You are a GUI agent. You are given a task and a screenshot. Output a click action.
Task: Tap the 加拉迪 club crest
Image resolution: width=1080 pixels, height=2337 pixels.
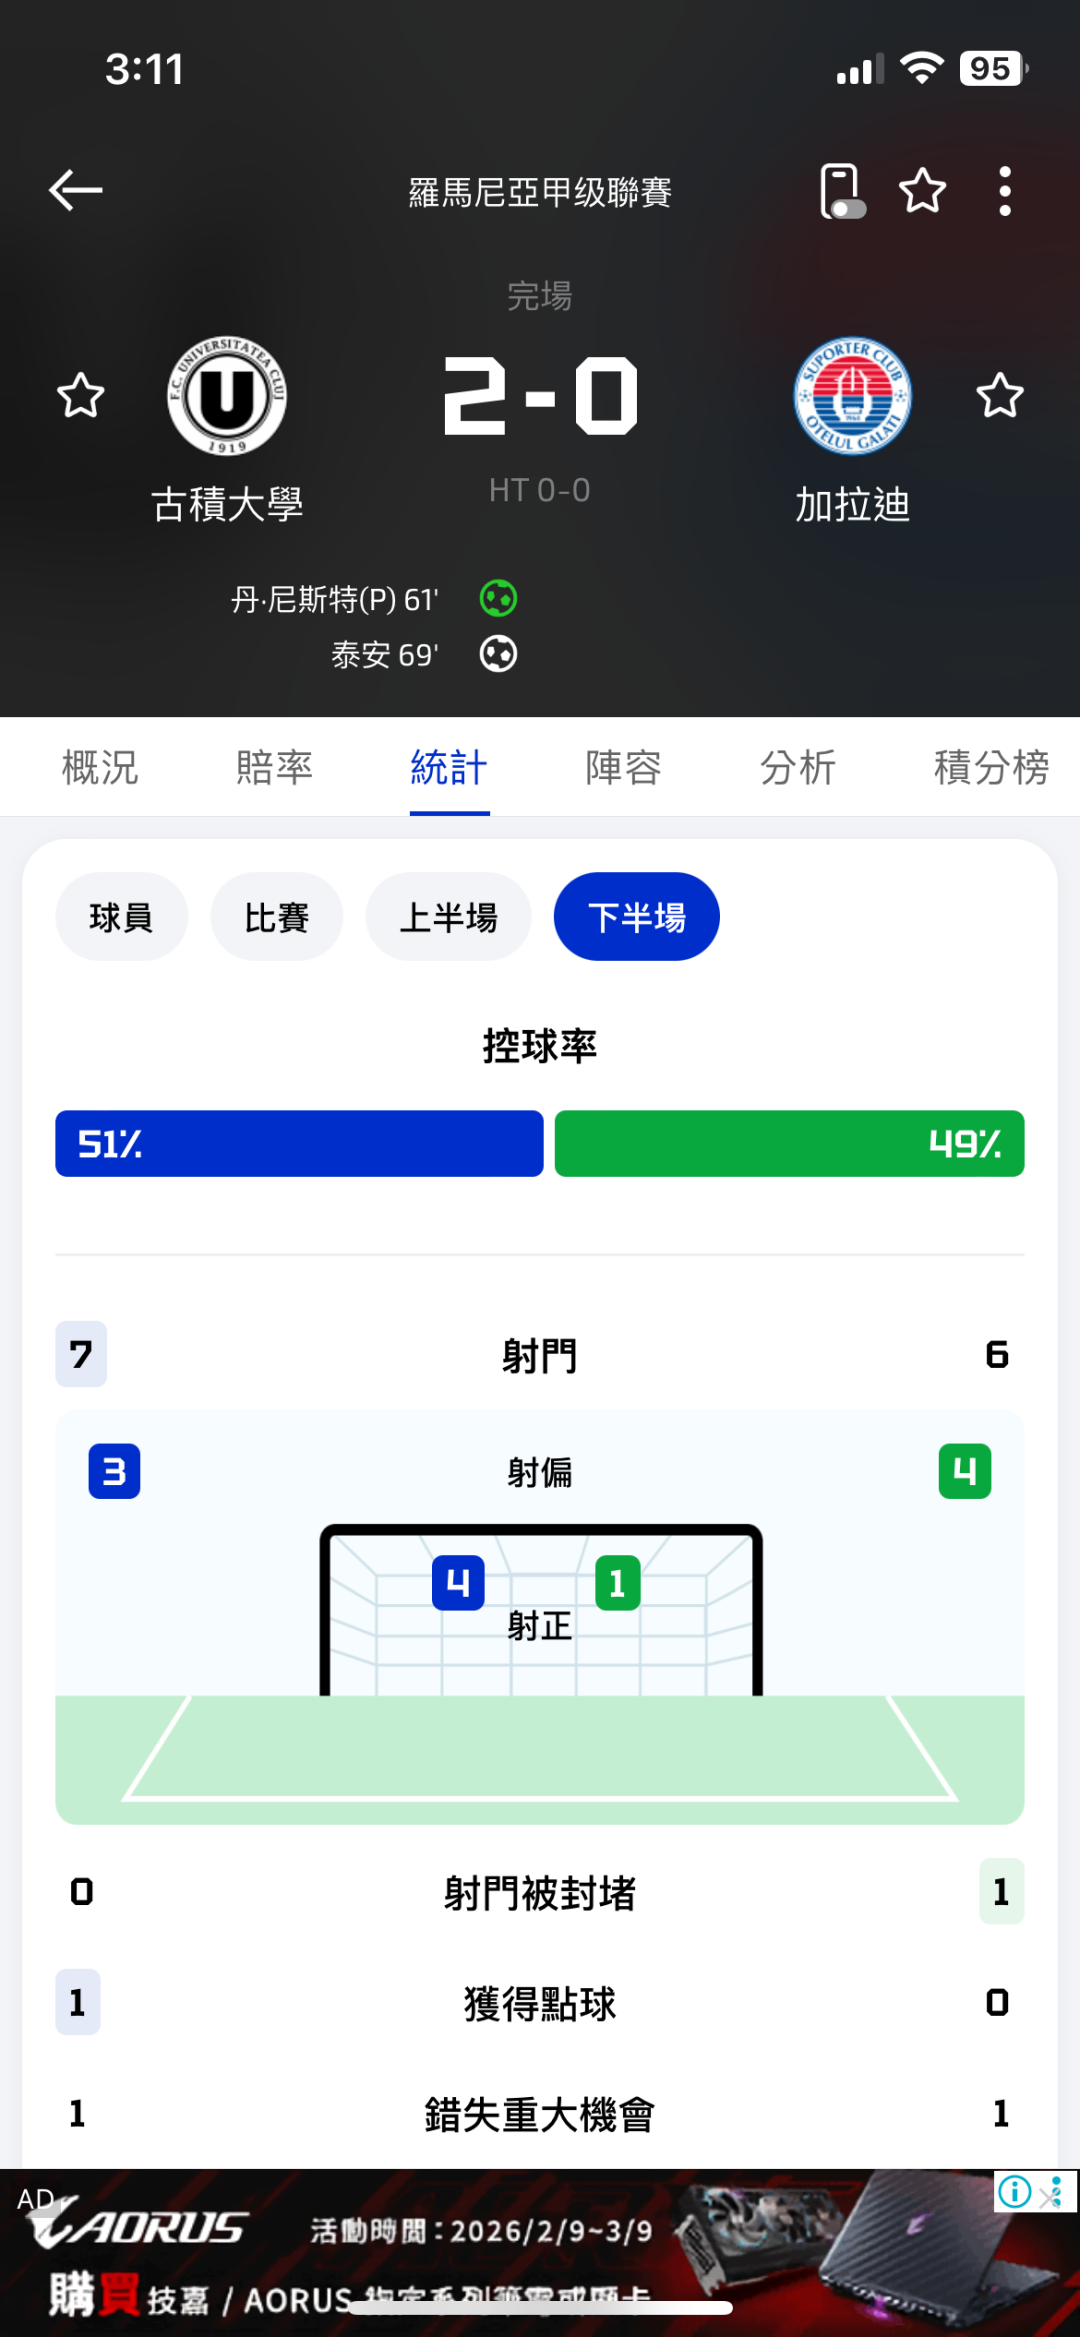(852, 396)
